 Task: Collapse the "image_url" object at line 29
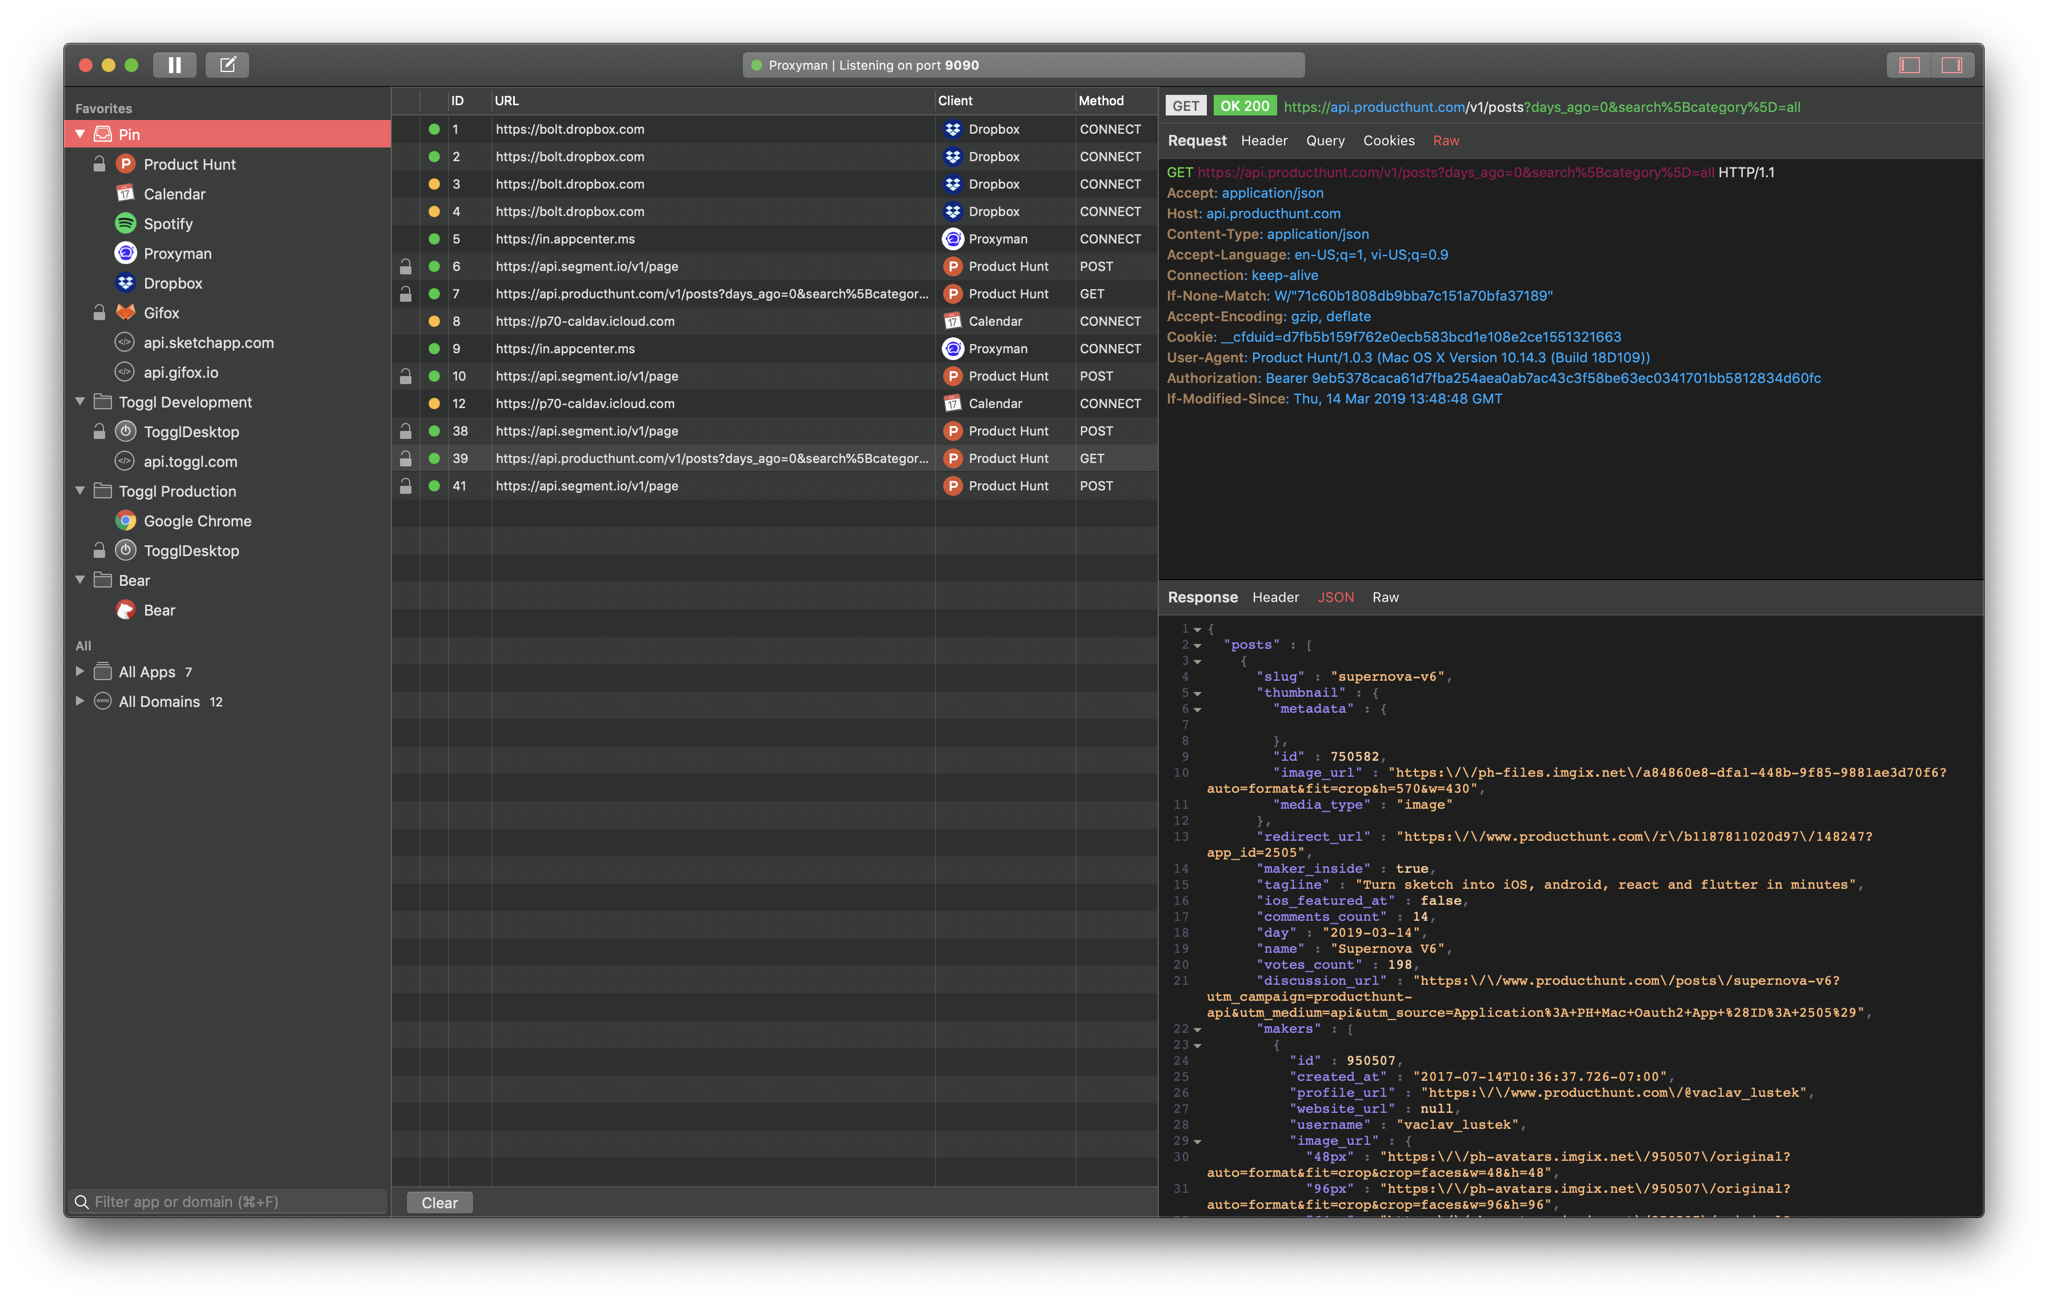[1198, 1142]
